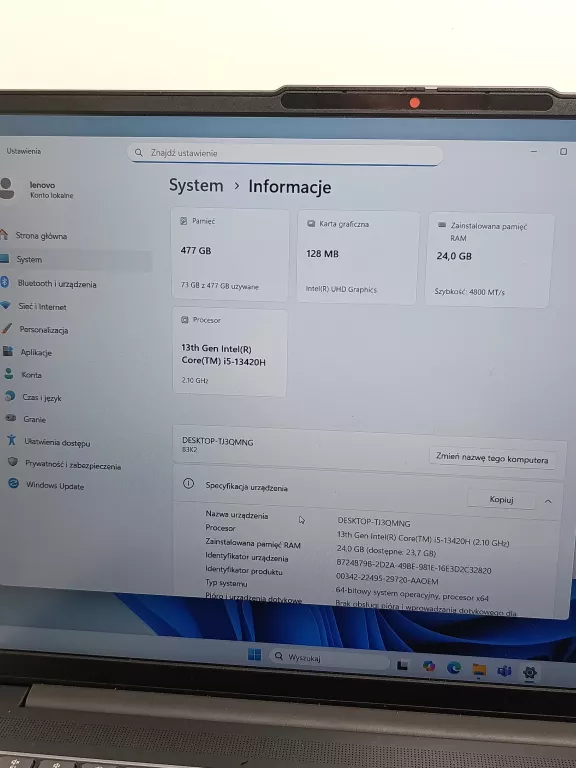The width and height of the screenshot is (576, 768).
Task: Open Task View from the taskbar
Action: point(403,665)
